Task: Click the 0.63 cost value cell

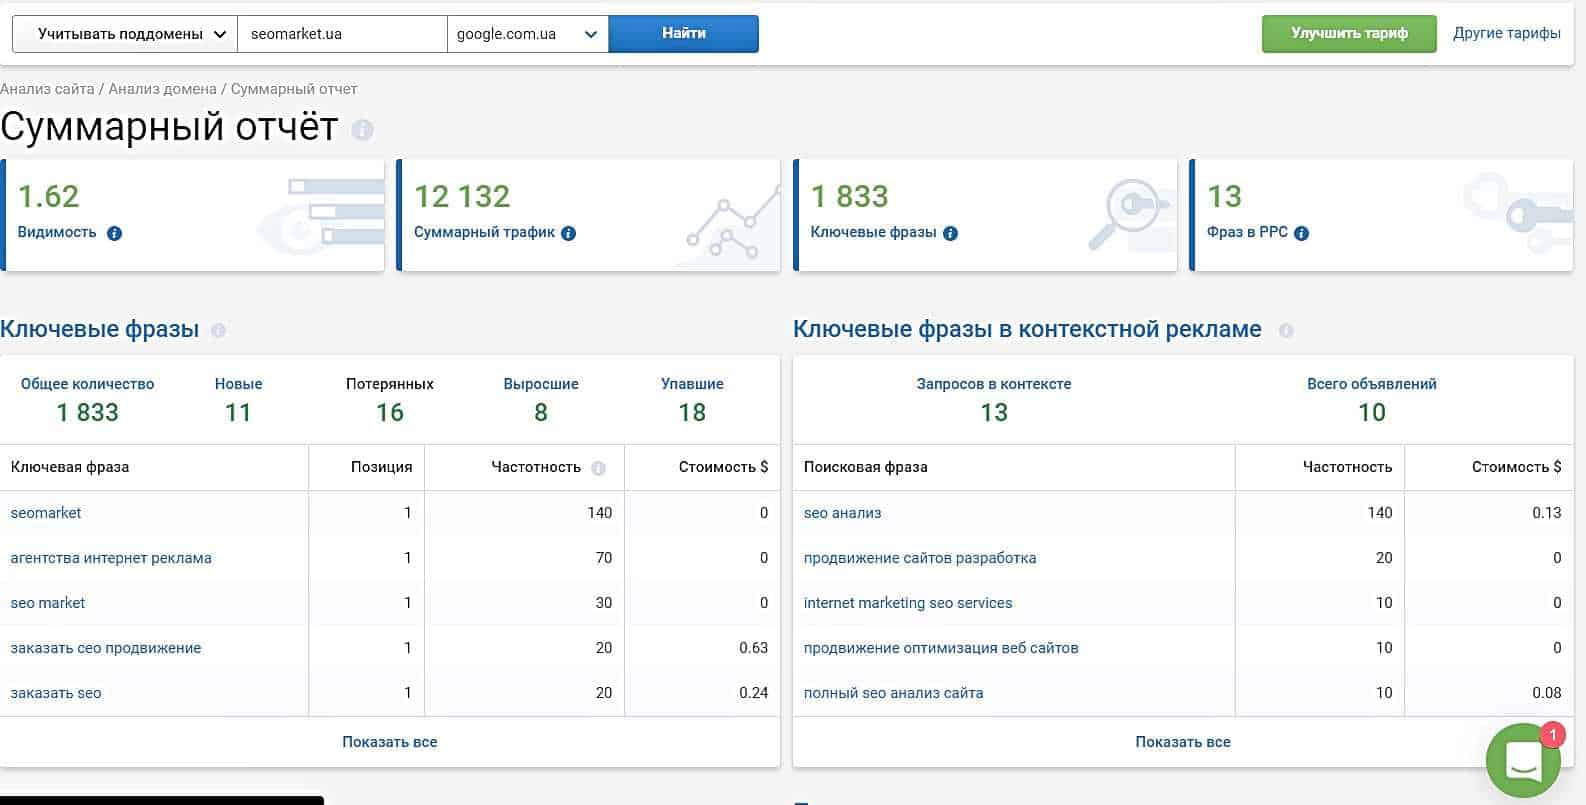Action: (753, 648)
